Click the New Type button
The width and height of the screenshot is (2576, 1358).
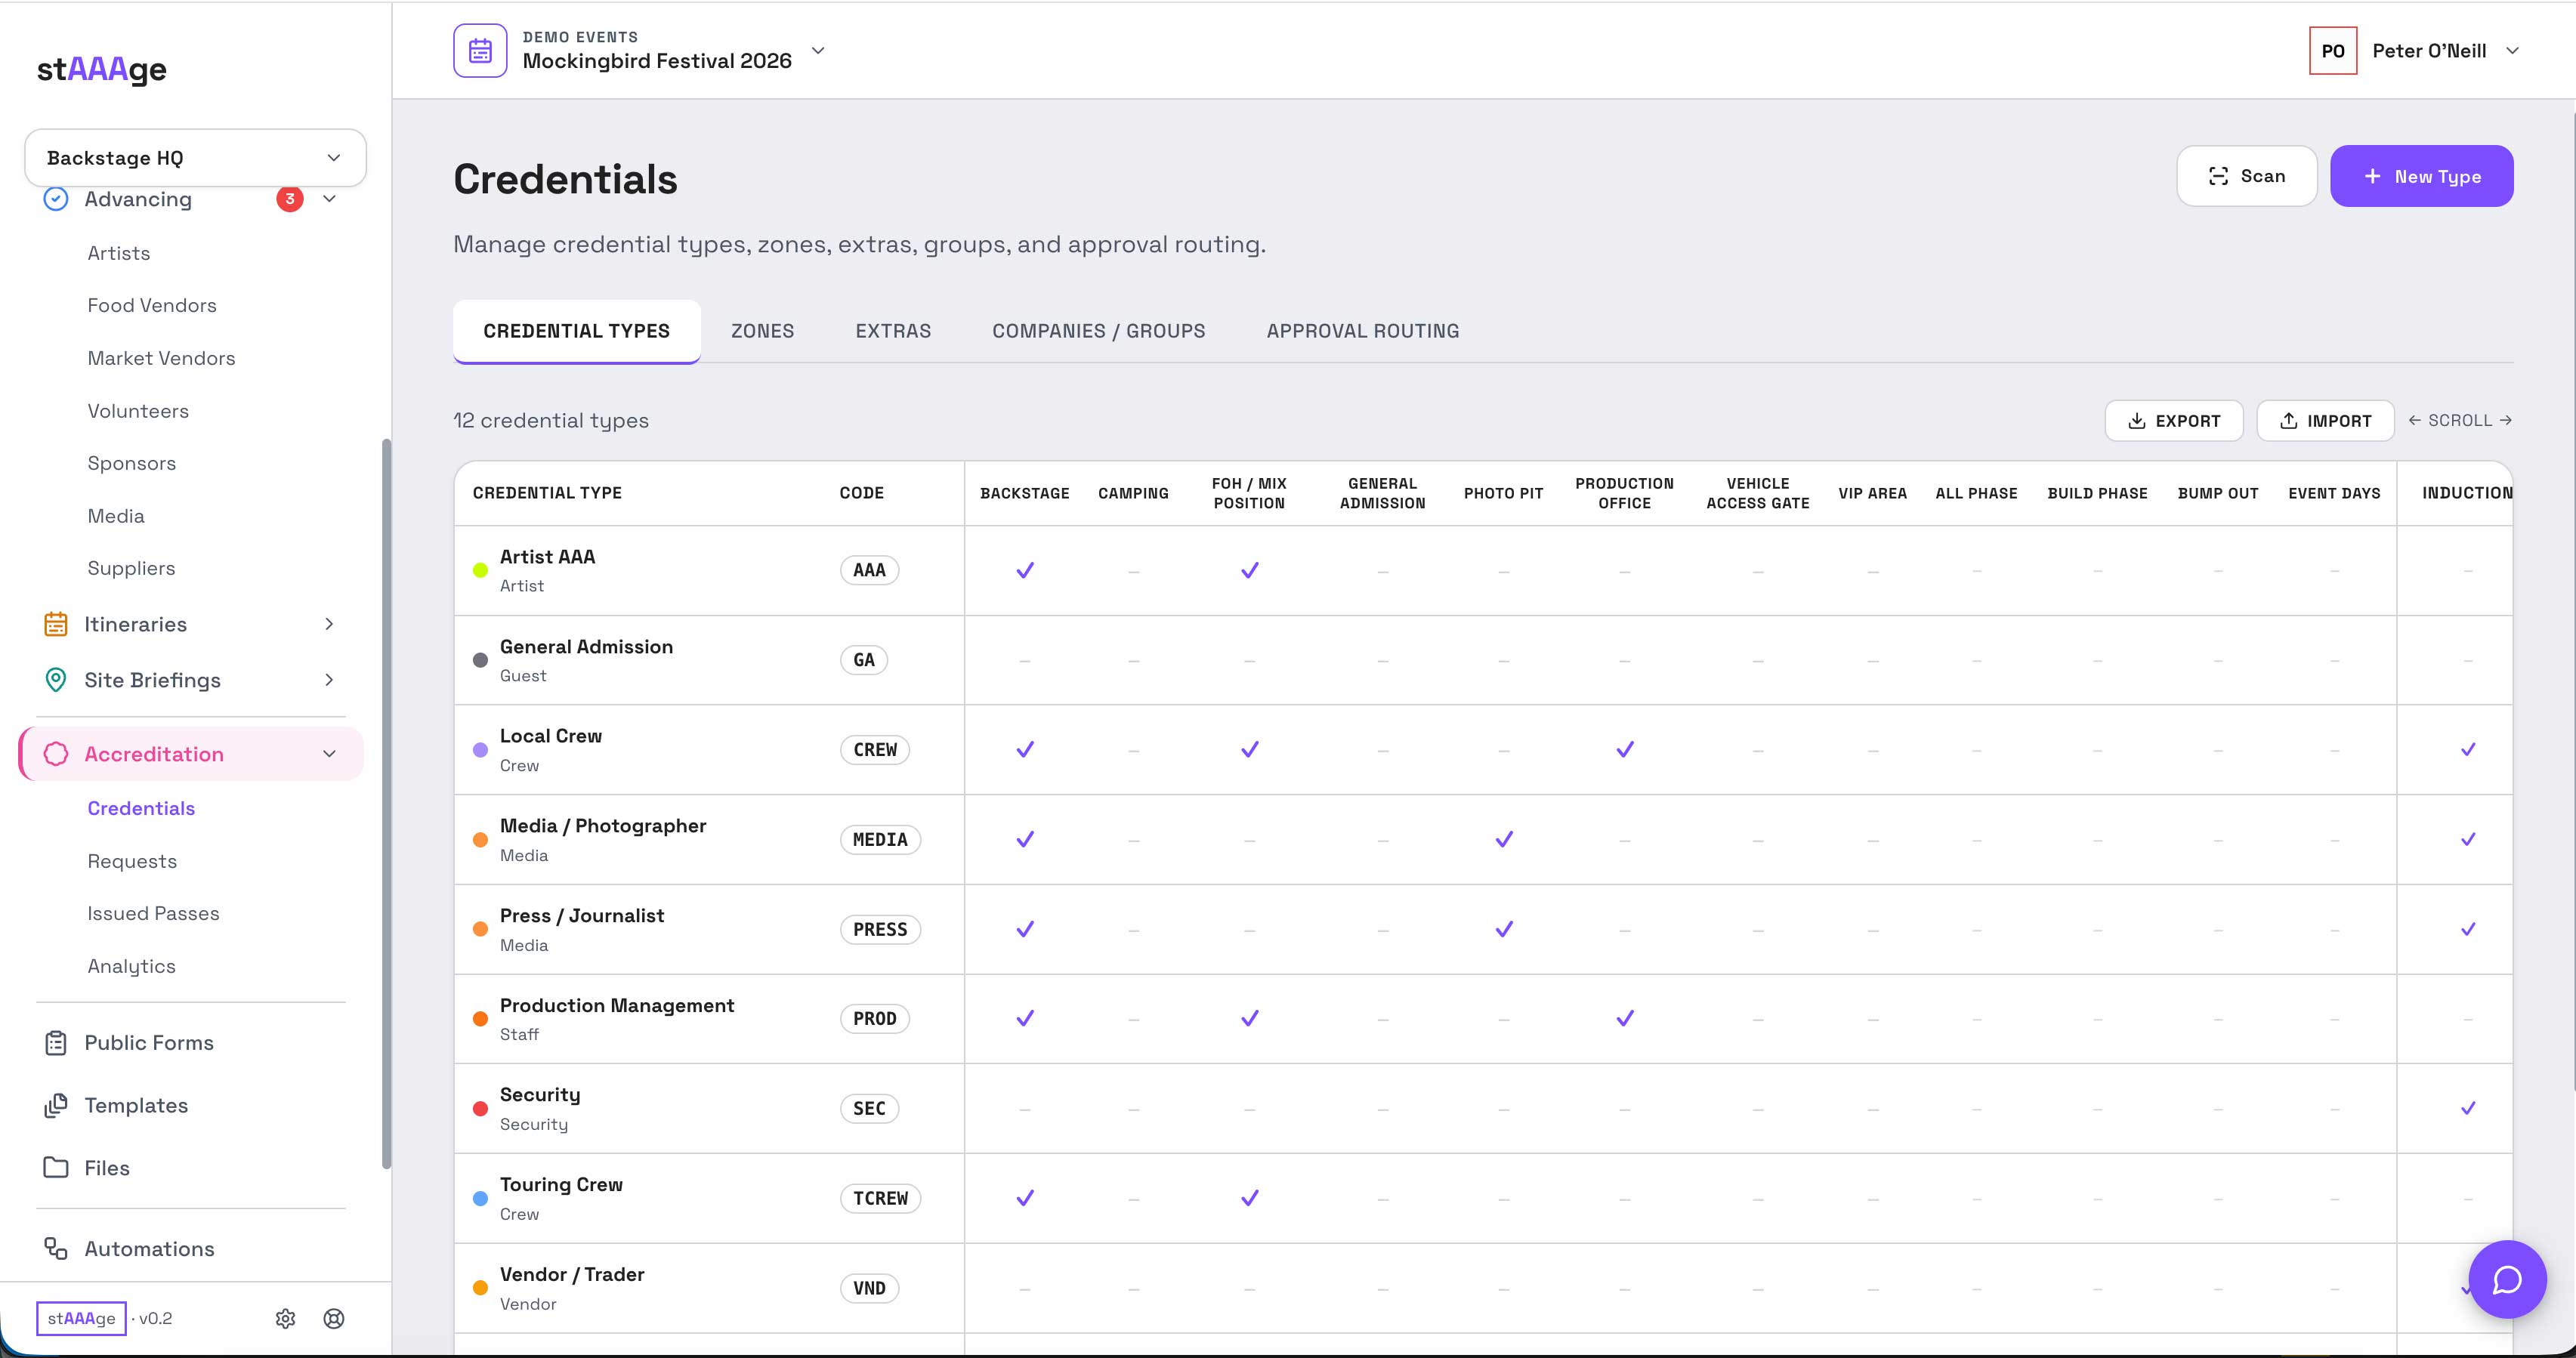click(2421, 176)
